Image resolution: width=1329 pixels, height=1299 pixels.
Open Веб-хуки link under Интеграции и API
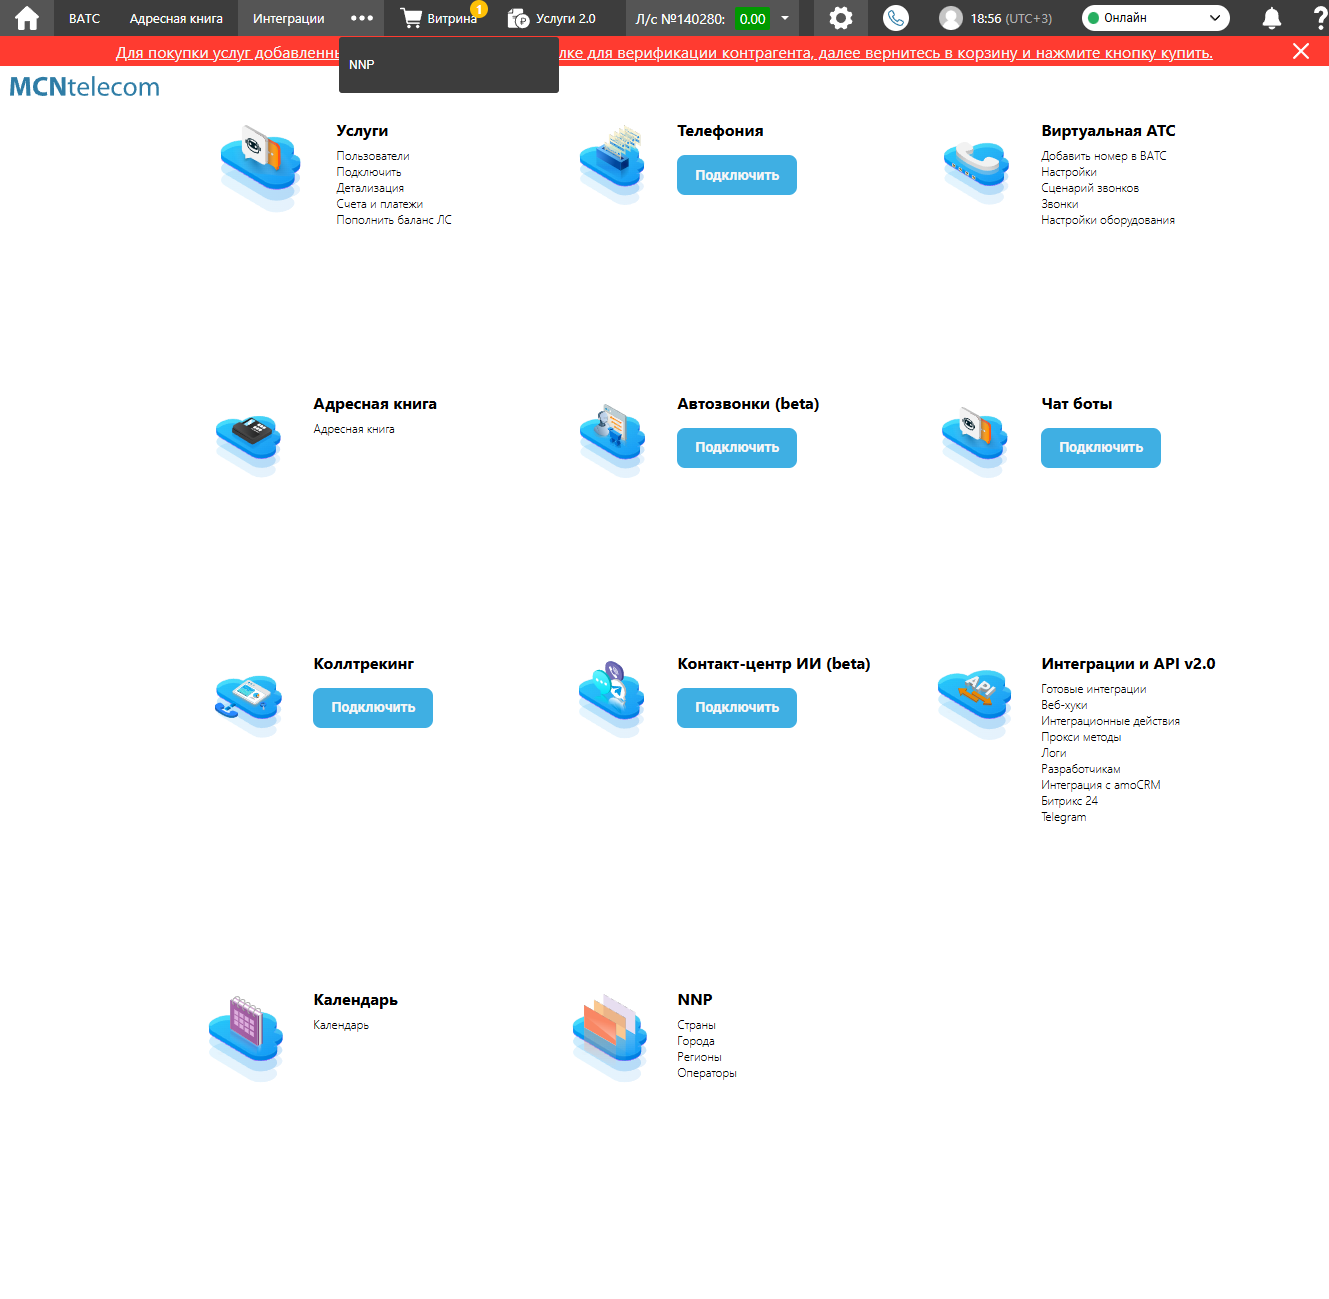click(1064, 705)
